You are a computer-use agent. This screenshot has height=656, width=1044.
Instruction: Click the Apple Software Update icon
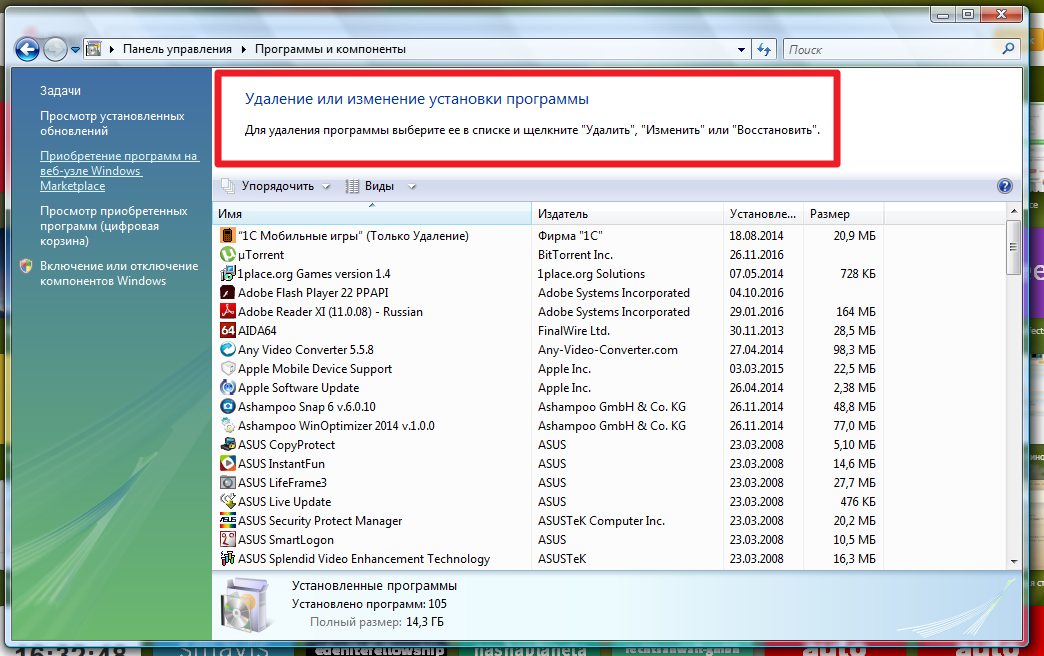click(228, 387)
